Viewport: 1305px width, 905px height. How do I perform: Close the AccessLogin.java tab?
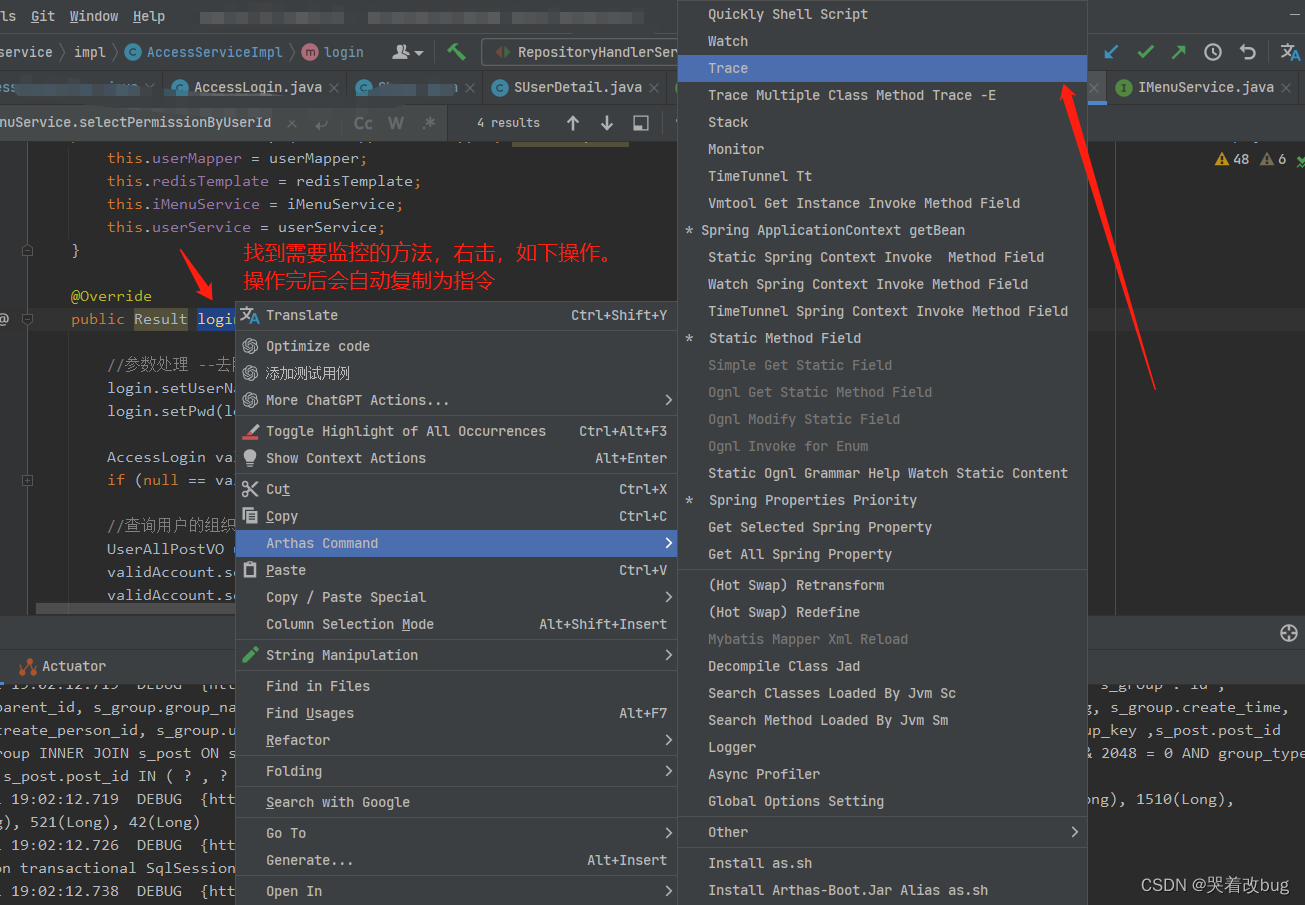[x=335, y=87]
